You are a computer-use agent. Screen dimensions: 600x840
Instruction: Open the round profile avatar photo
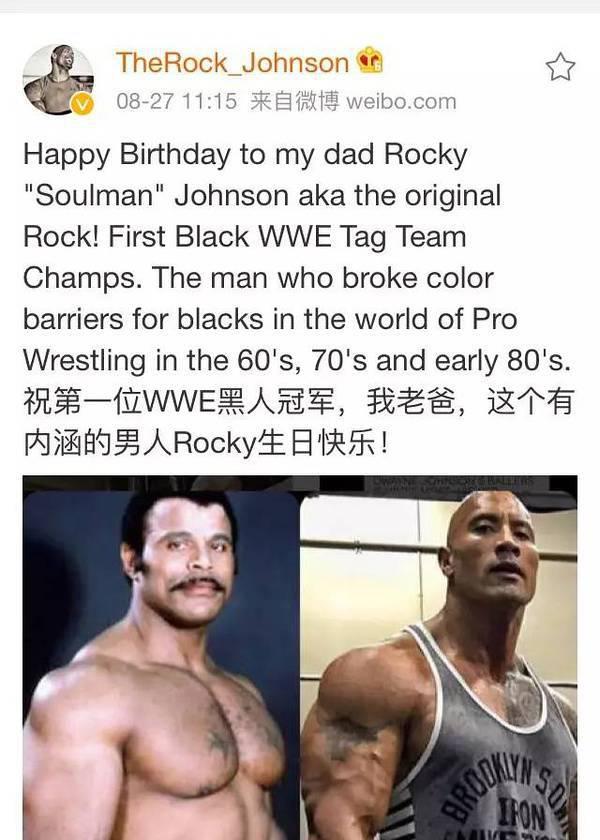pyautogui.click(x=58, y=80)
